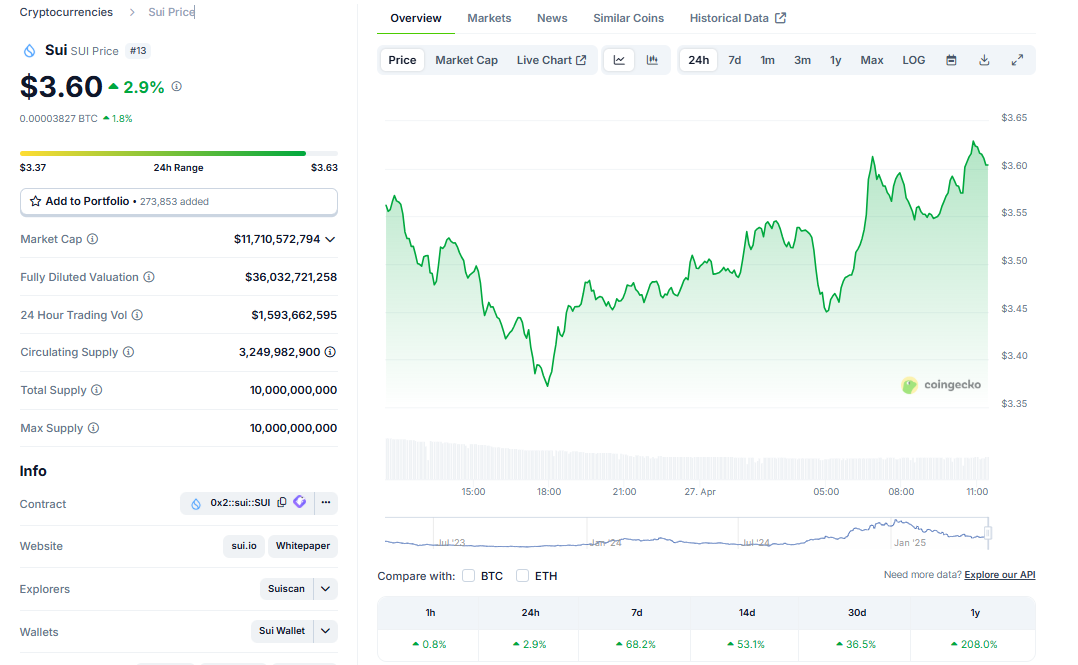Select the 24h time range
The height and width of the screenshot is (665, 1078).
pos(698,61)
